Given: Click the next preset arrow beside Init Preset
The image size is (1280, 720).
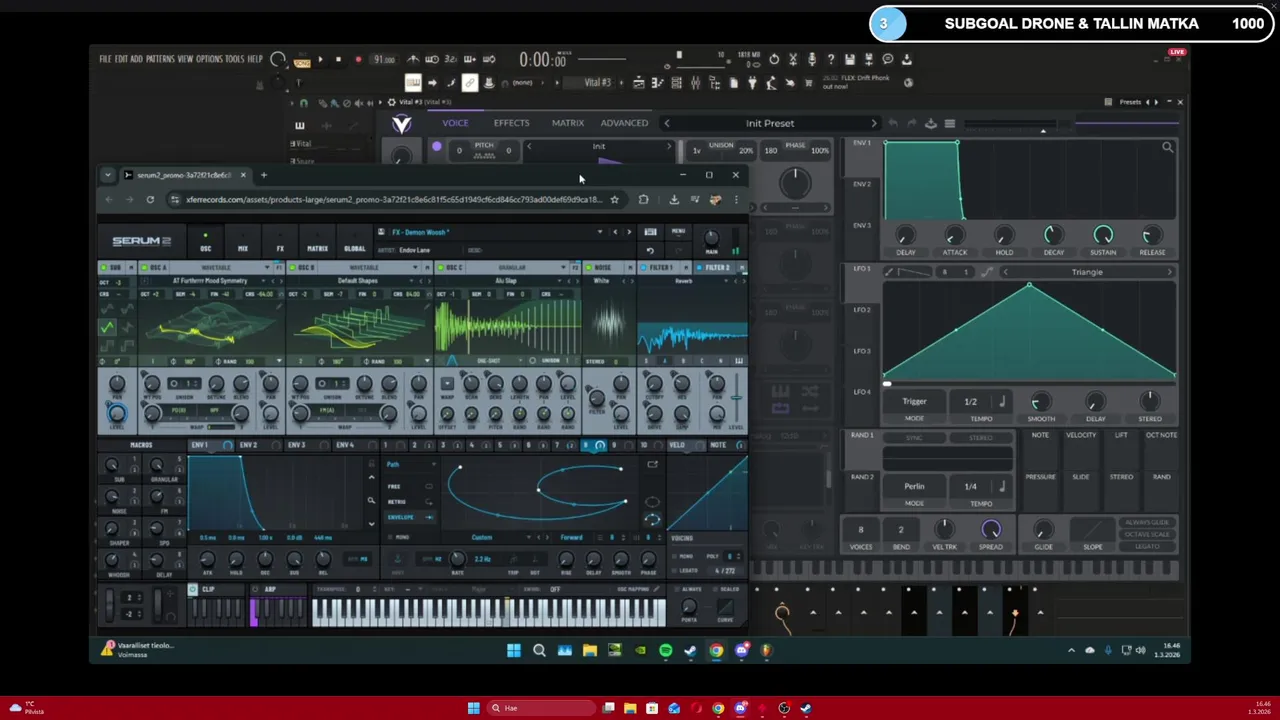Looking at the screenshot, I should click(873, 123).
